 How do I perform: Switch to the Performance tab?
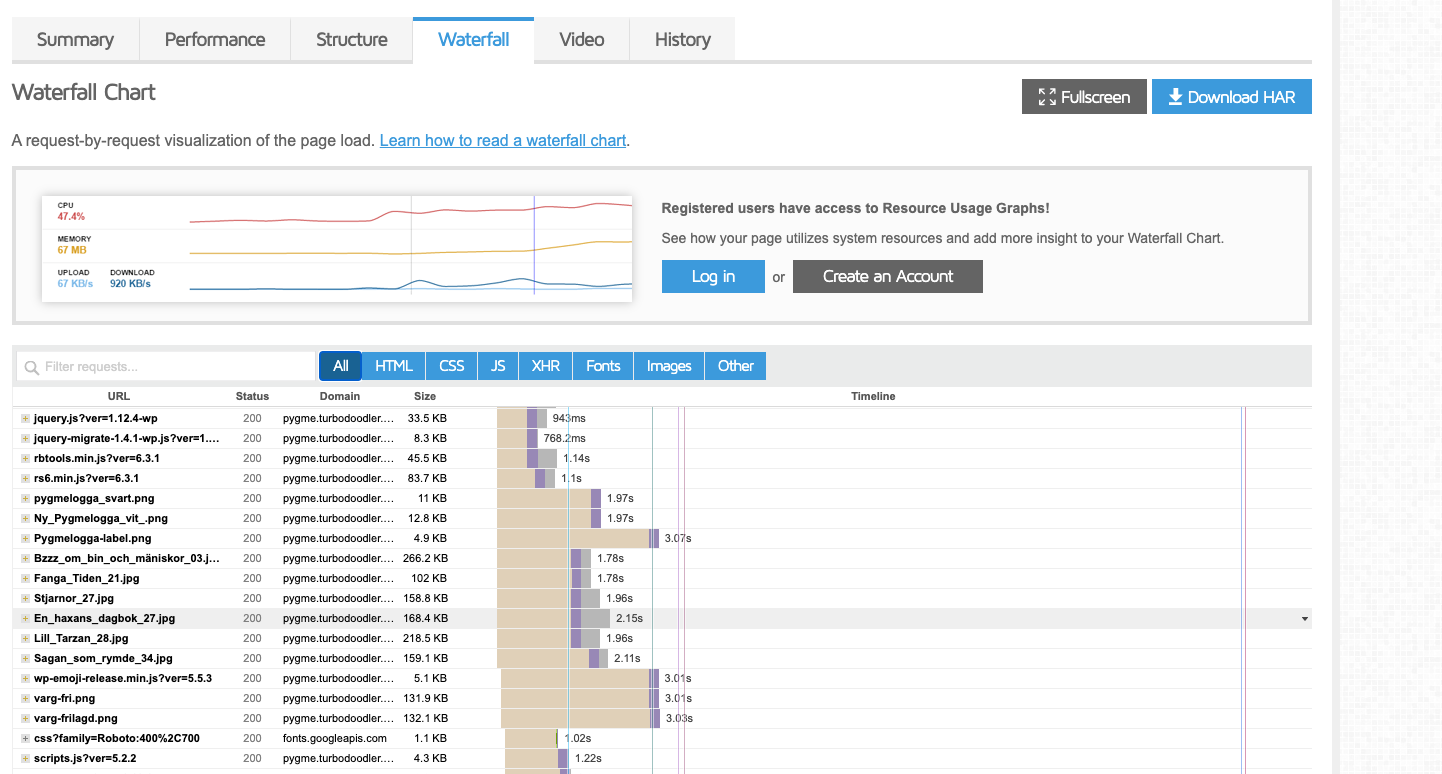(x=215, y=40)
